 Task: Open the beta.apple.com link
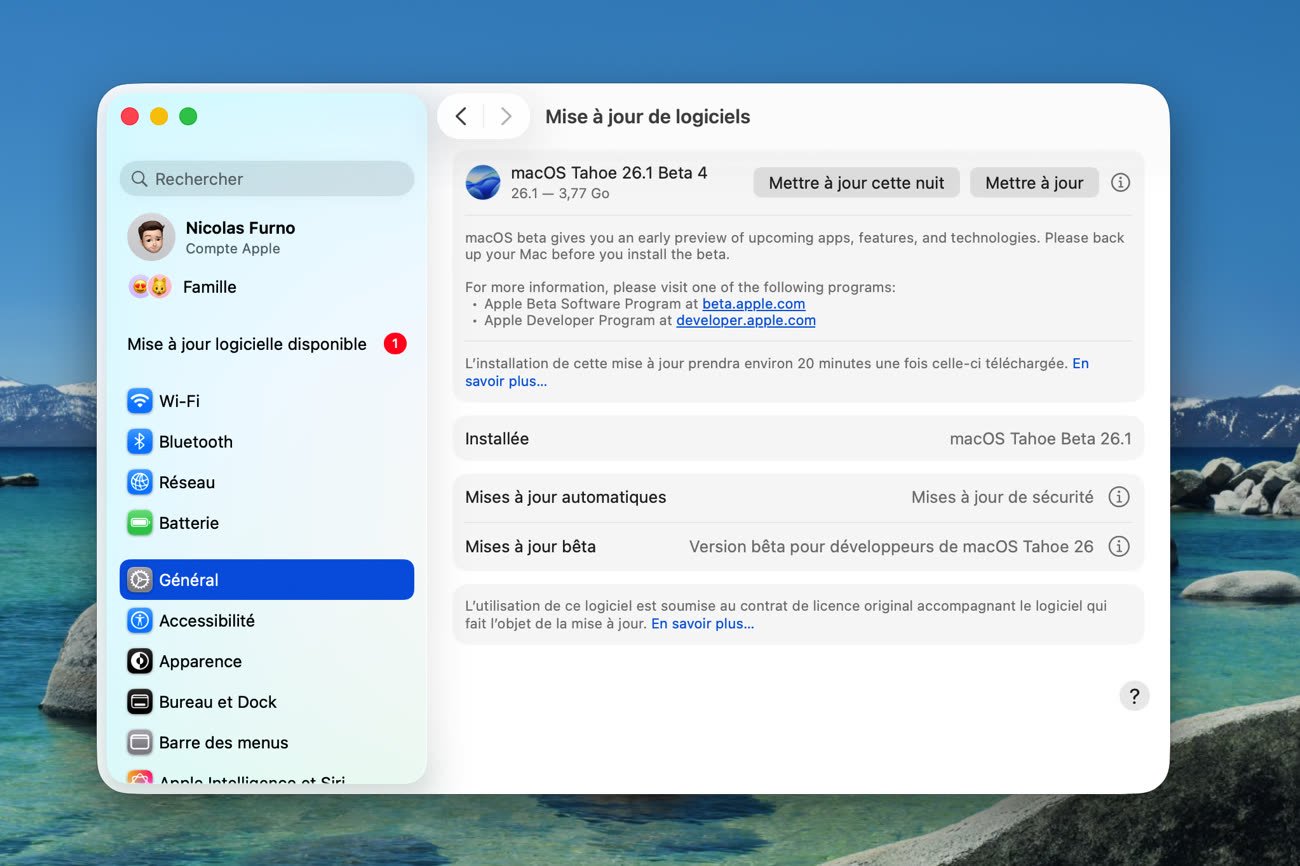click(x=753, y=304)
